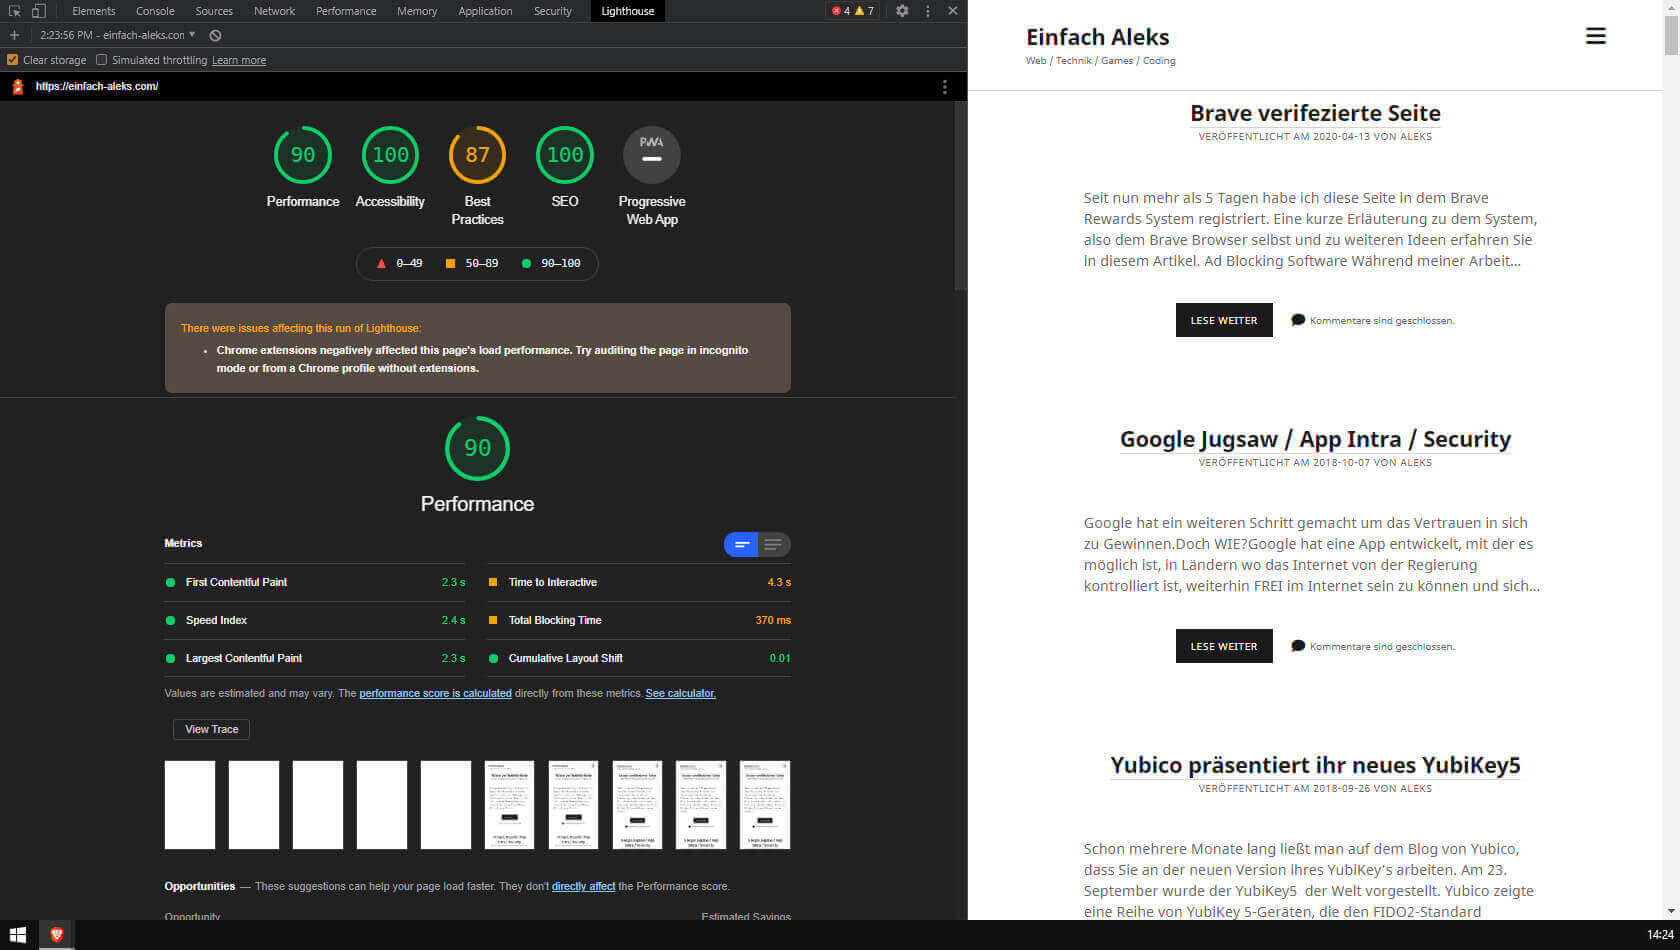Image resolution: width=1680 pixels, height=950 pixels.
Task: Select the Performance DevTools tab
Action: click(346, 11)
